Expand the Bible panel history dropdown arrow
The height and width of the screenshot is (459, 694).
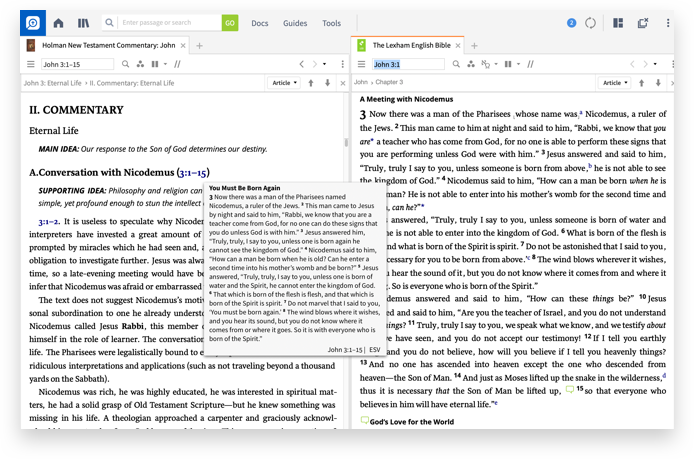pos(655,64)
